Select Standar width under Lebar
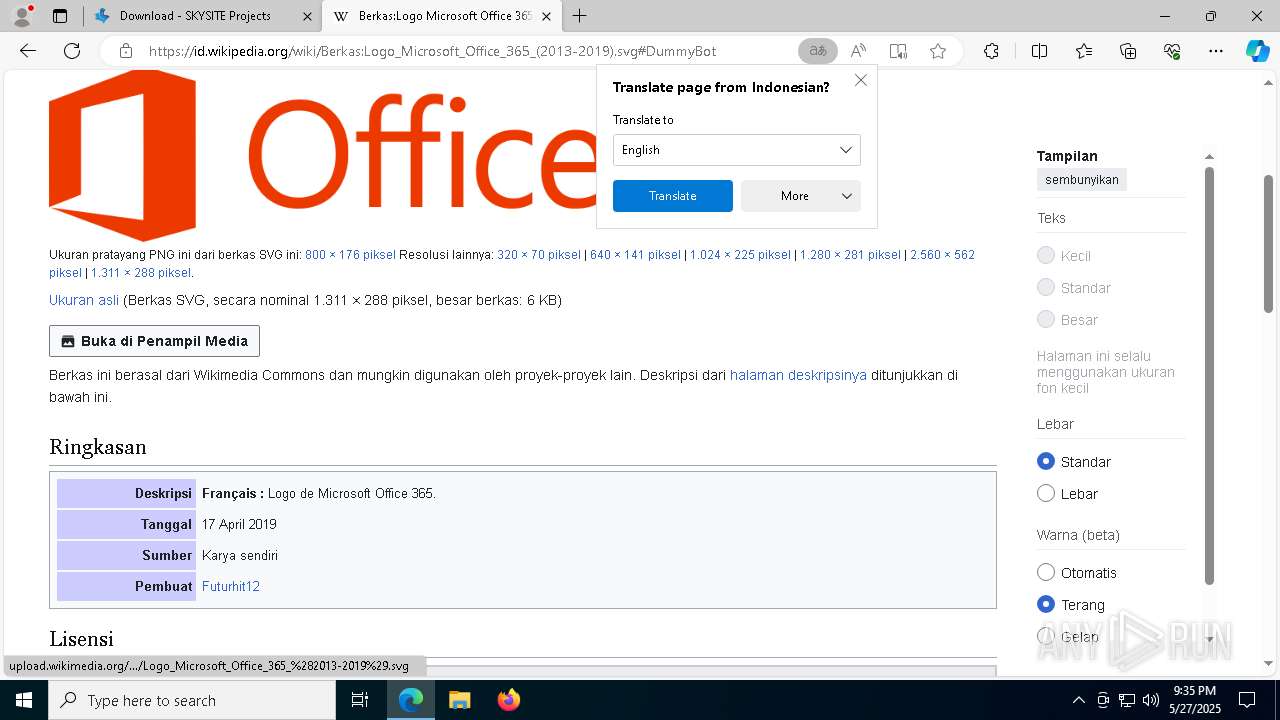 point(1046,461)
